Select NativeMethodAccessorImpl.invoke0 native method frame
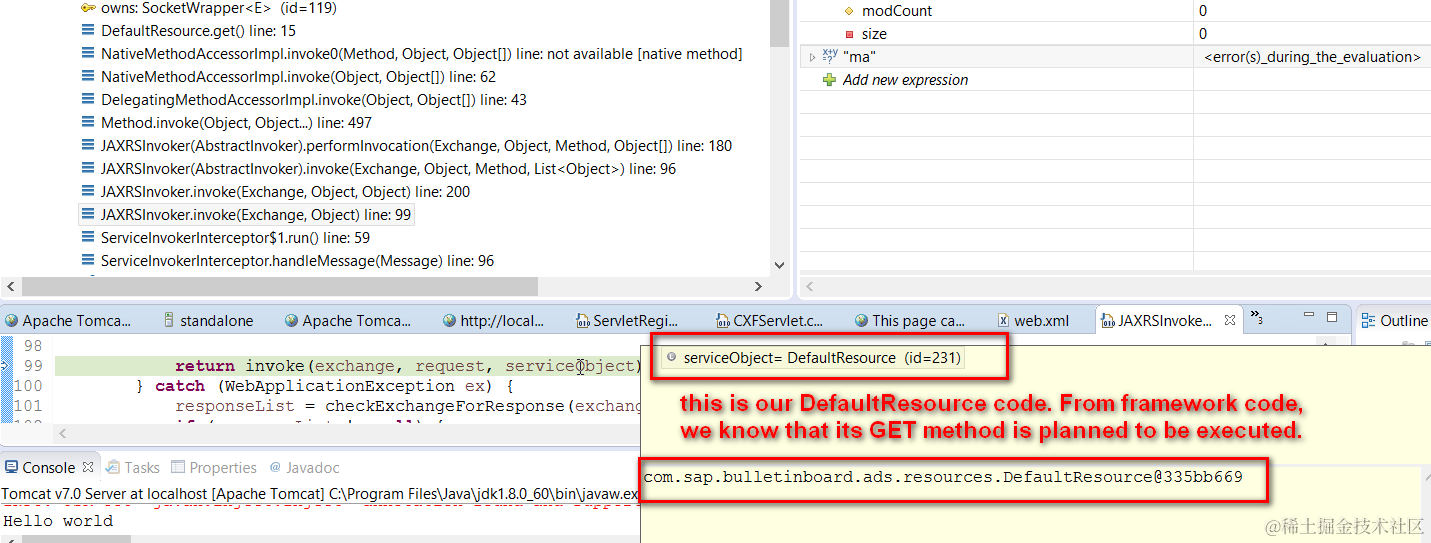This screenshot has width=1431, height=543. [x=421, y=54]
